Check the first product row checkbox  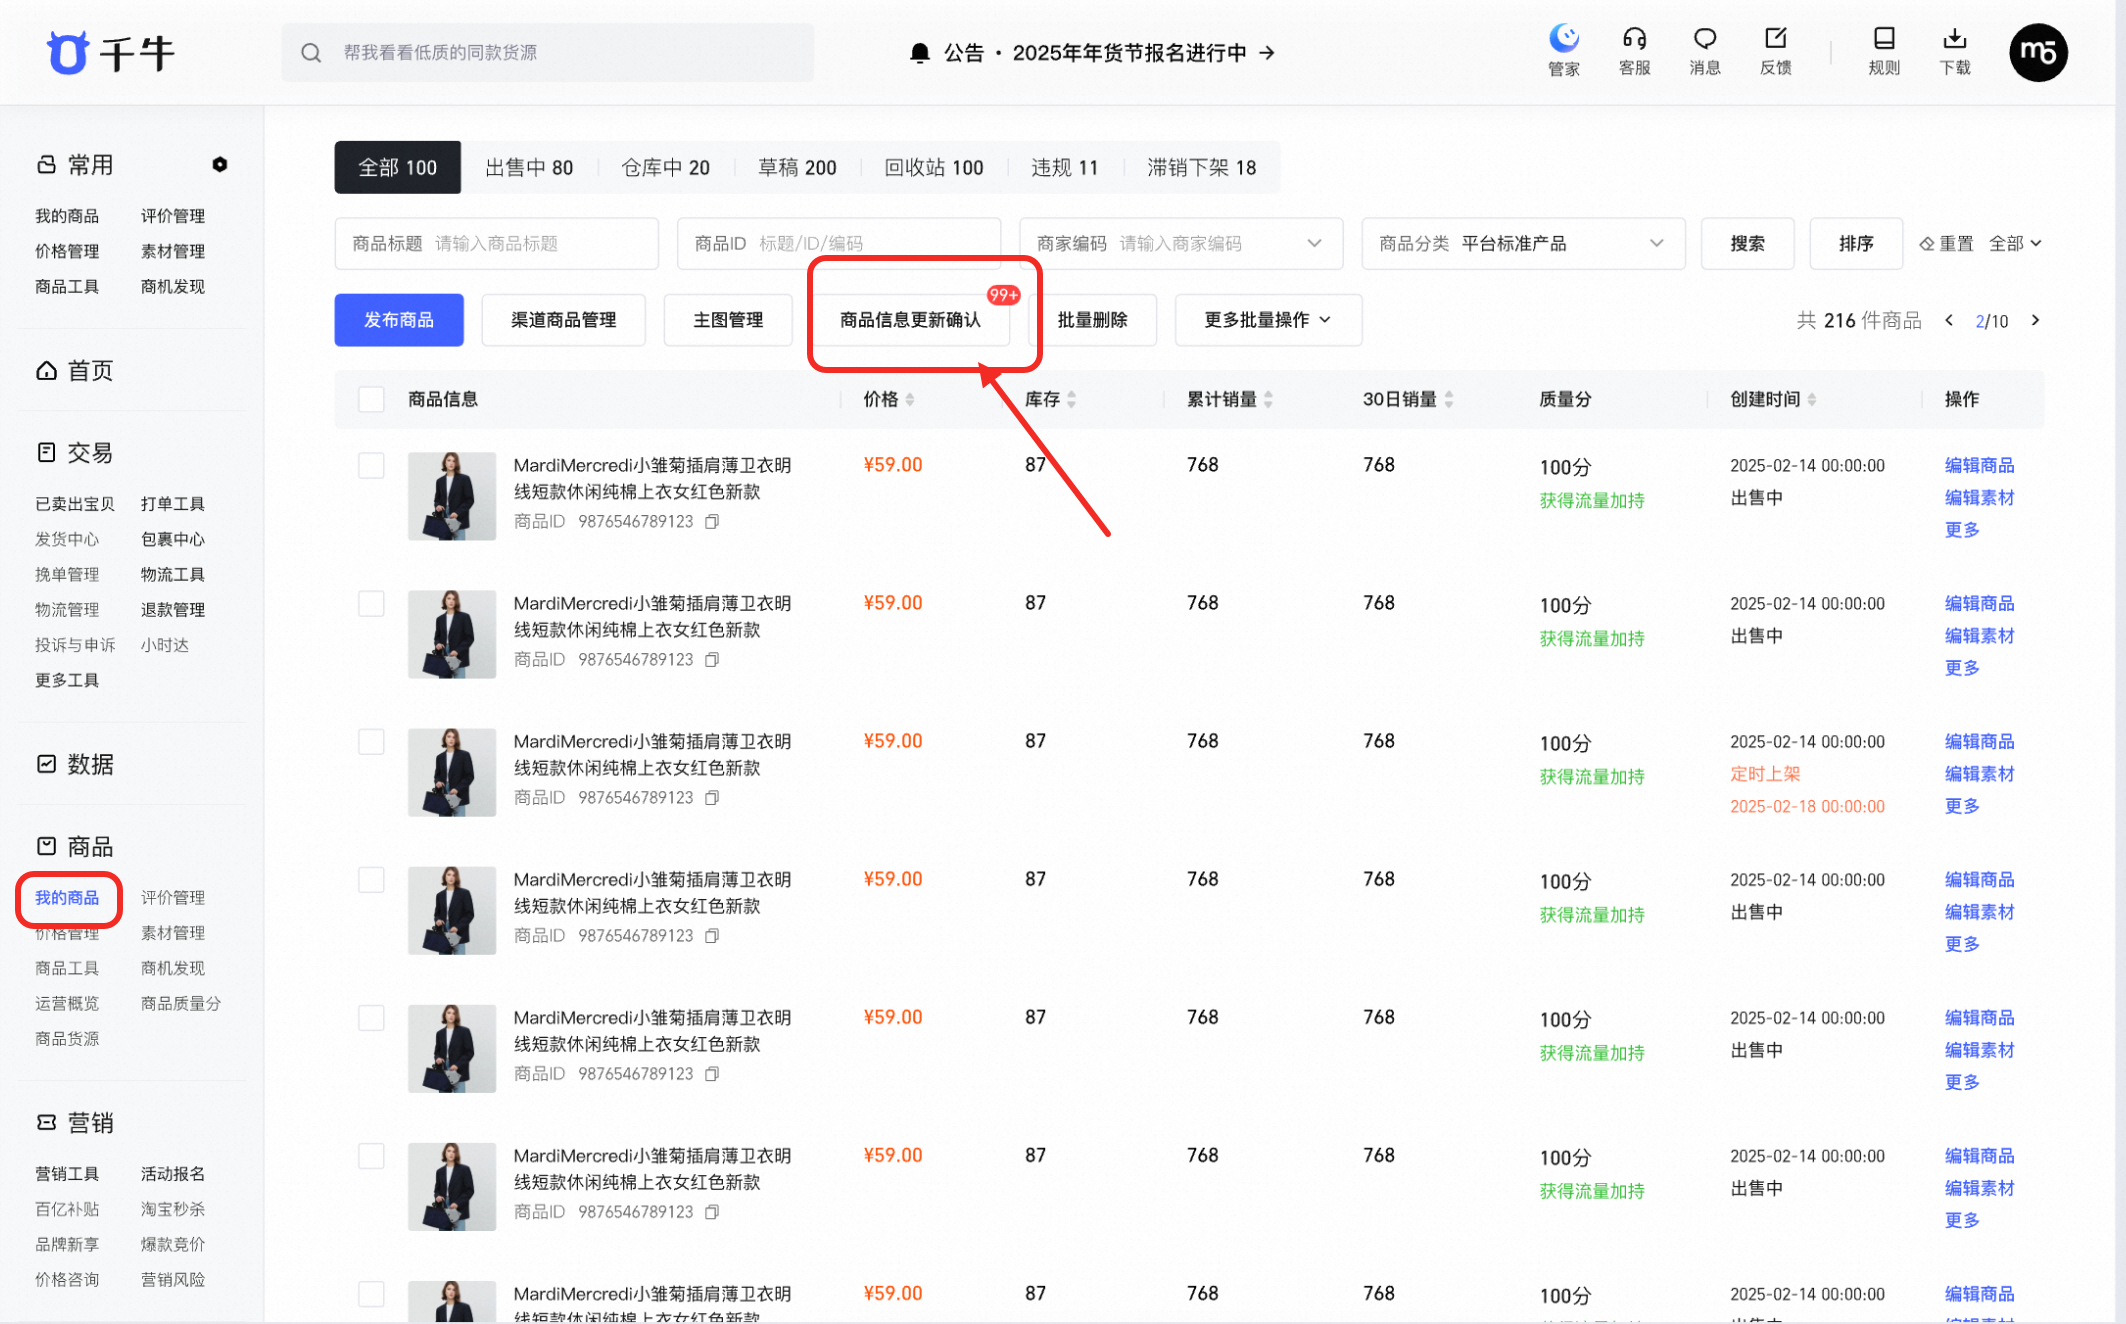371,466
